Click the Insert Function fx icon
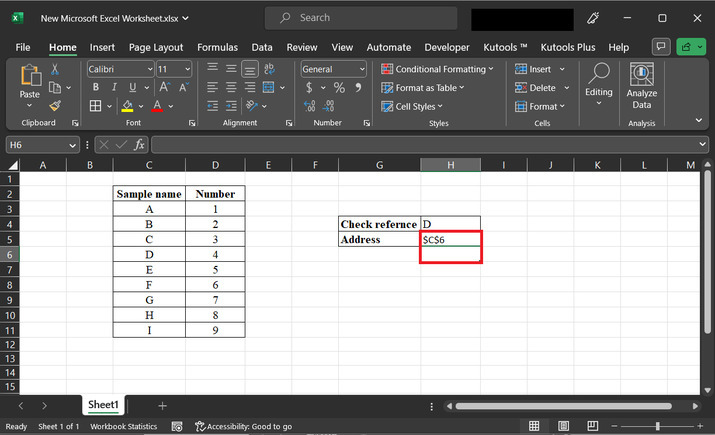The image size is (715, 435). 139,145
